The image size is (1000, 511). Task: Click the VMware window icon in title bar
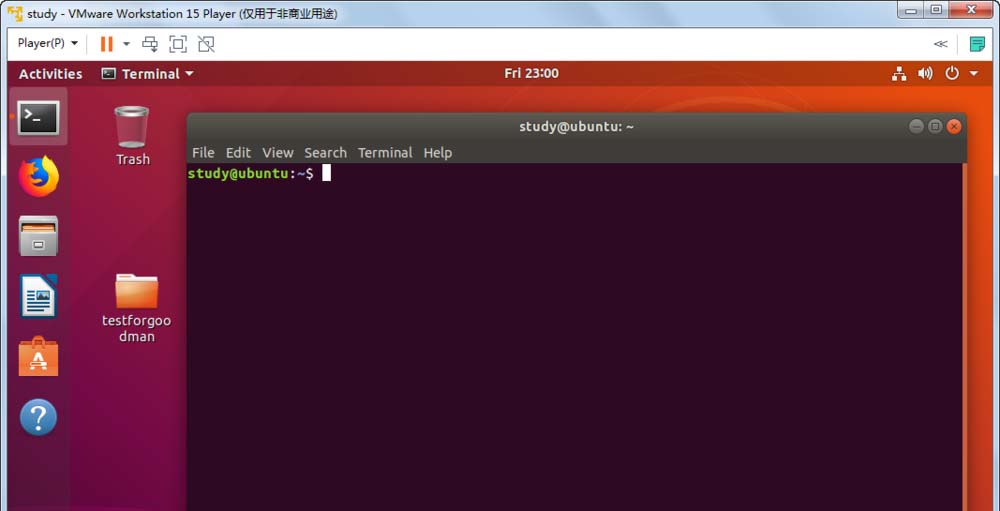[15, 13]
